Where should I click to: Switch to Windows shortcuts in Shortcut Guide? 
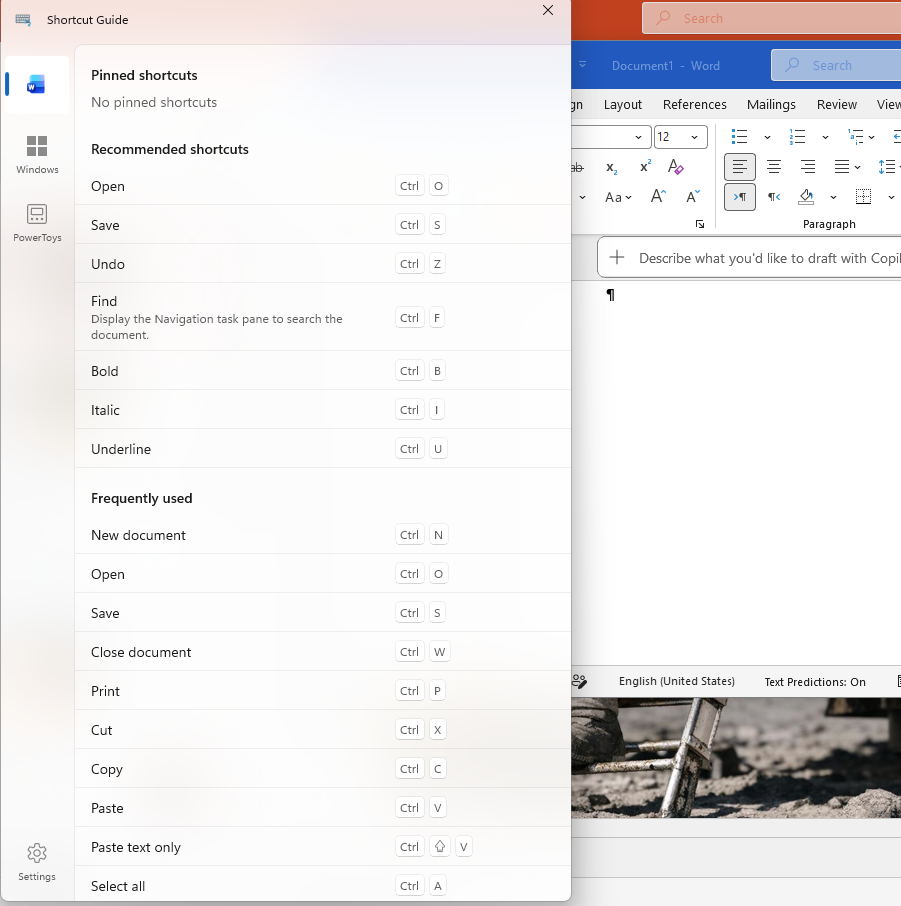[37, 154]
